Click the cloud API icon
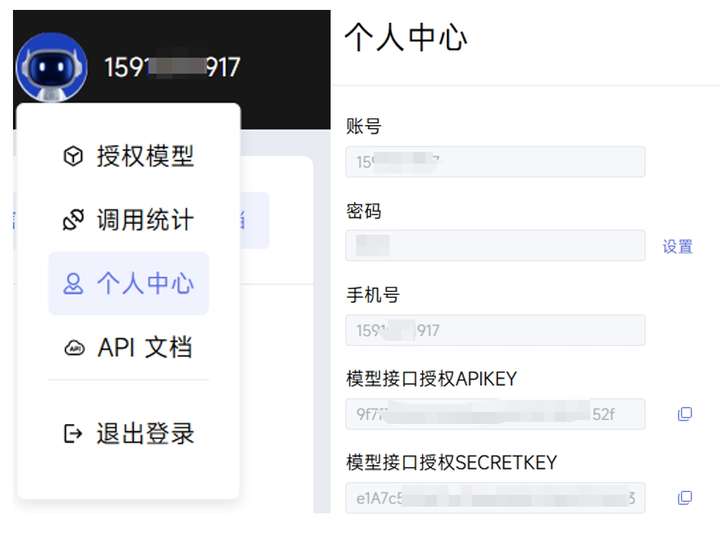720x540 pixels. (x=74, y=348)
